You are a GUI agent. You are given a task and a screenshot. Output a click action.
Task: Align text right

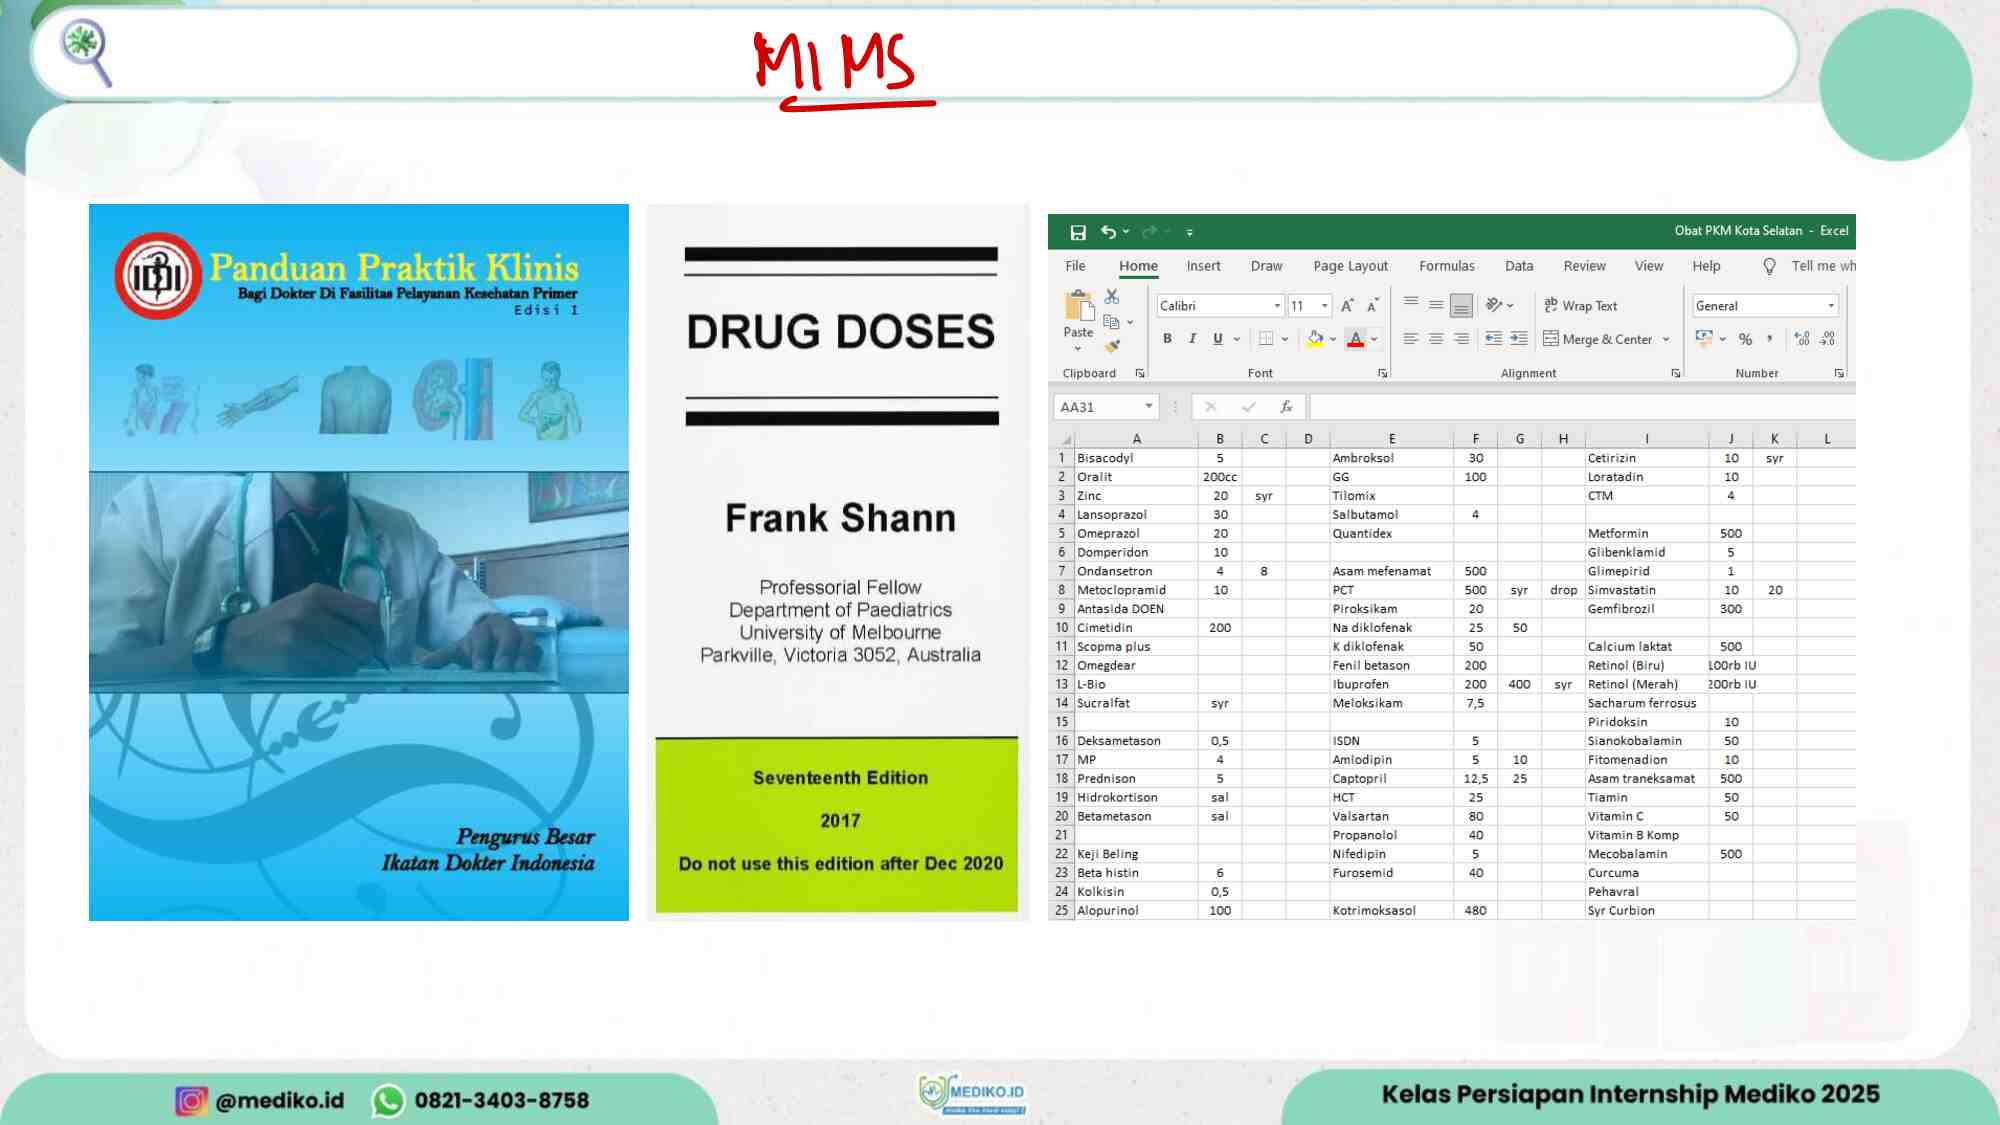point(1461,339)
